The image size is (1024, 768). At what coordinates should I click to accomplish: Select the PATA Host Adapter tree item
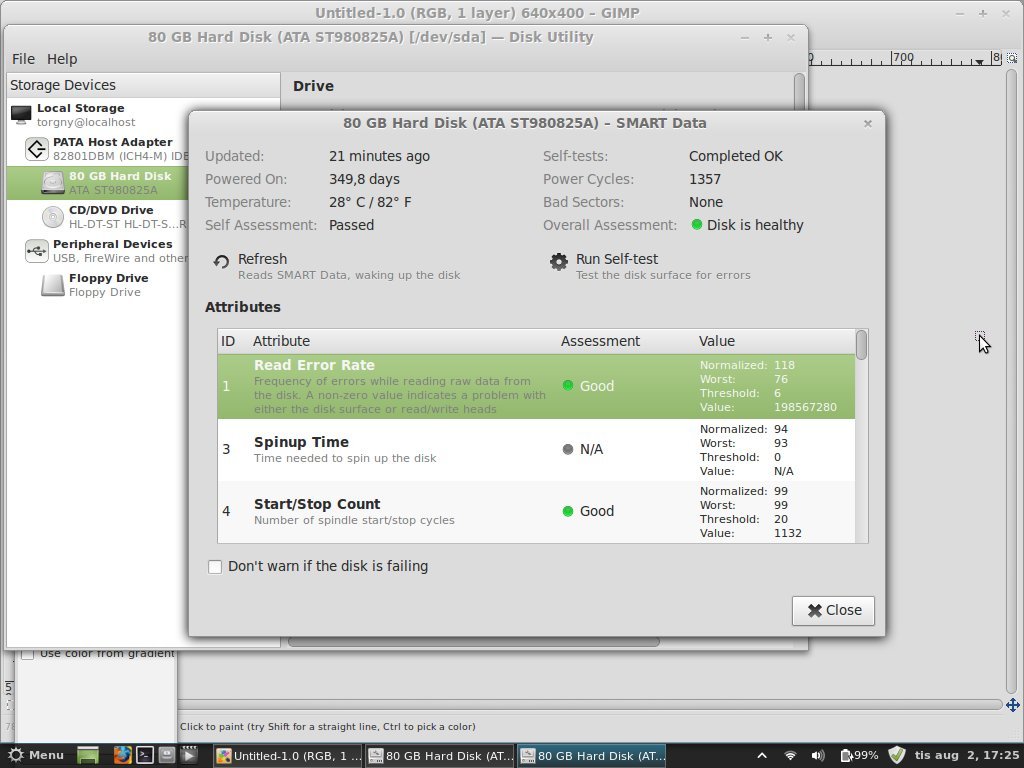click(x=98, y=149)
